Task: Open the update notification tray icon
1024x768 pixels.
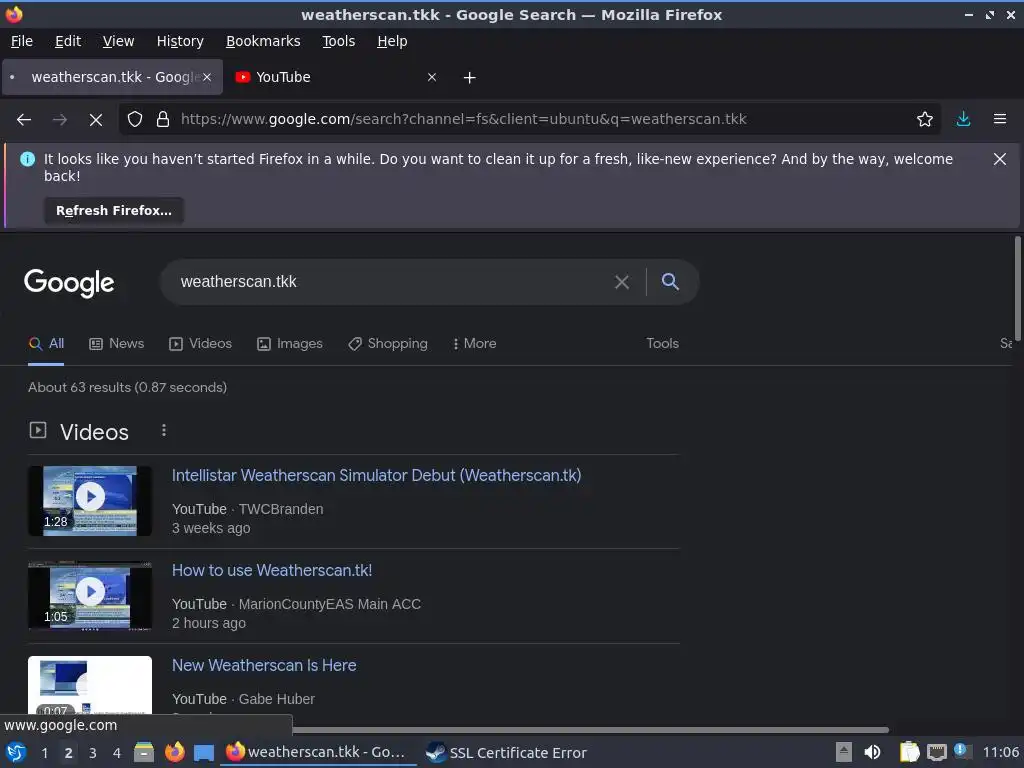Action: [961, 751]
